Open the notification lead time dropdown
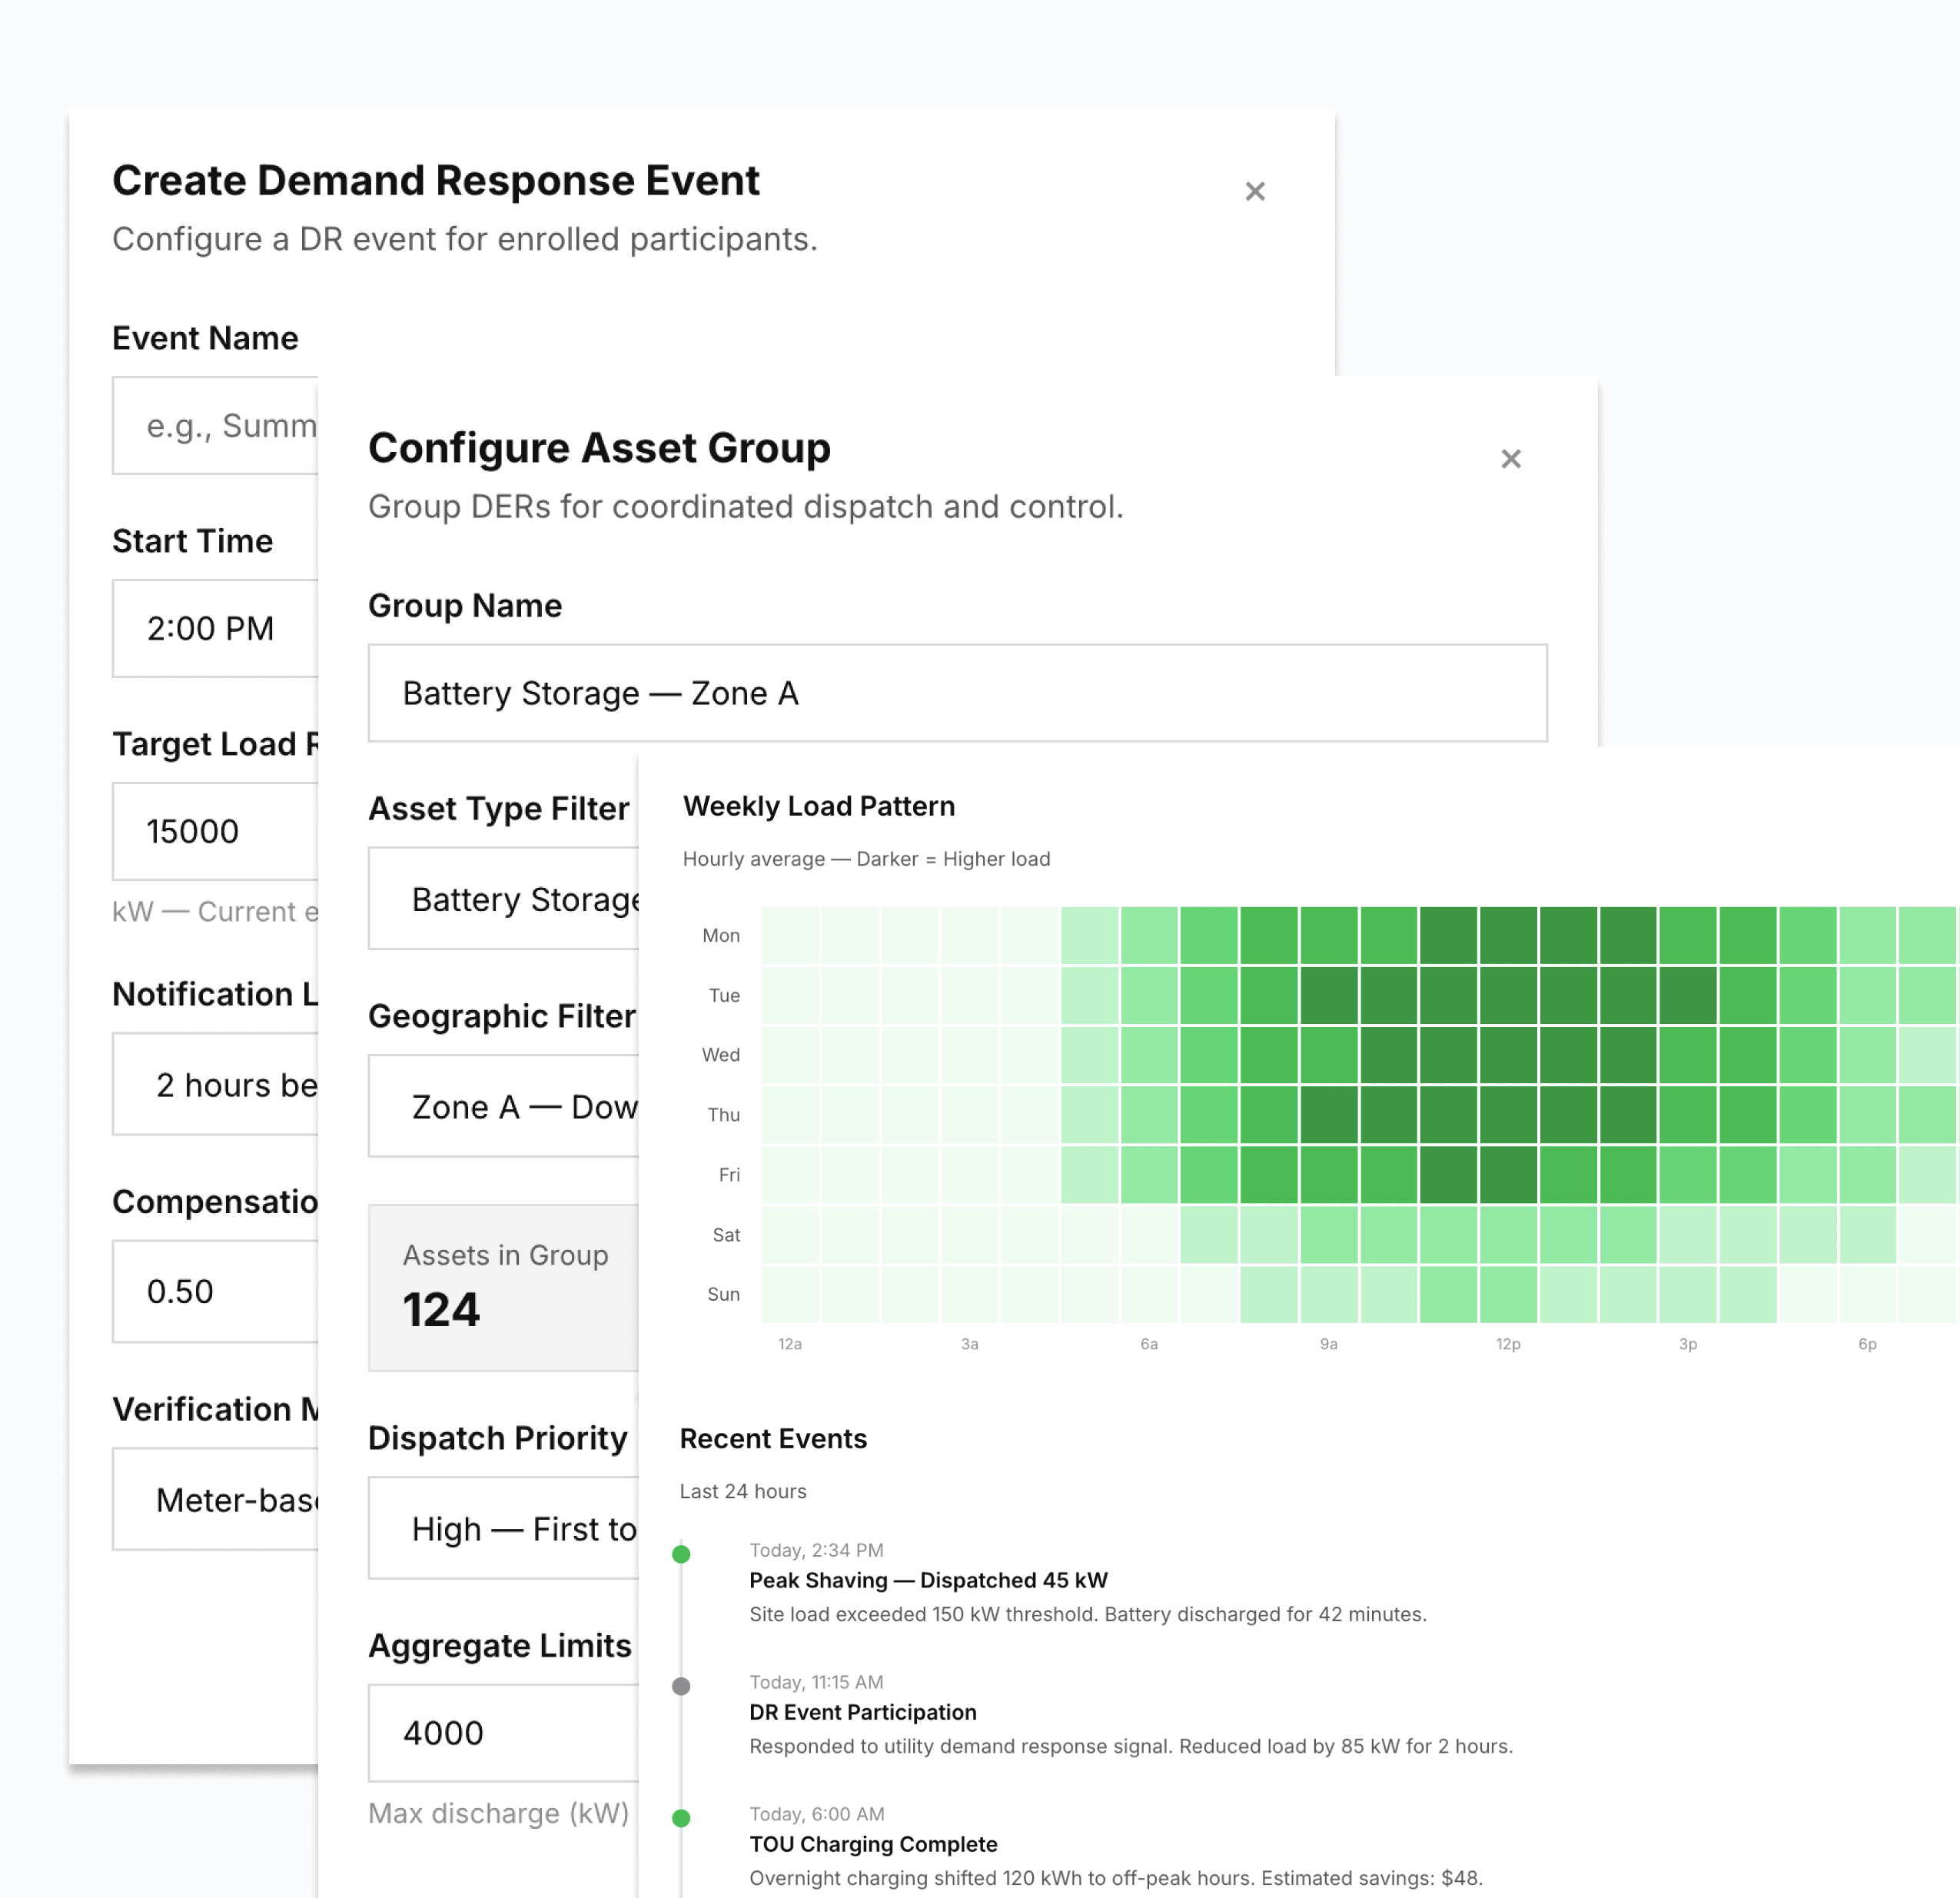Viewport: 1960px width, 1898px height. (x=215, y=1085)
